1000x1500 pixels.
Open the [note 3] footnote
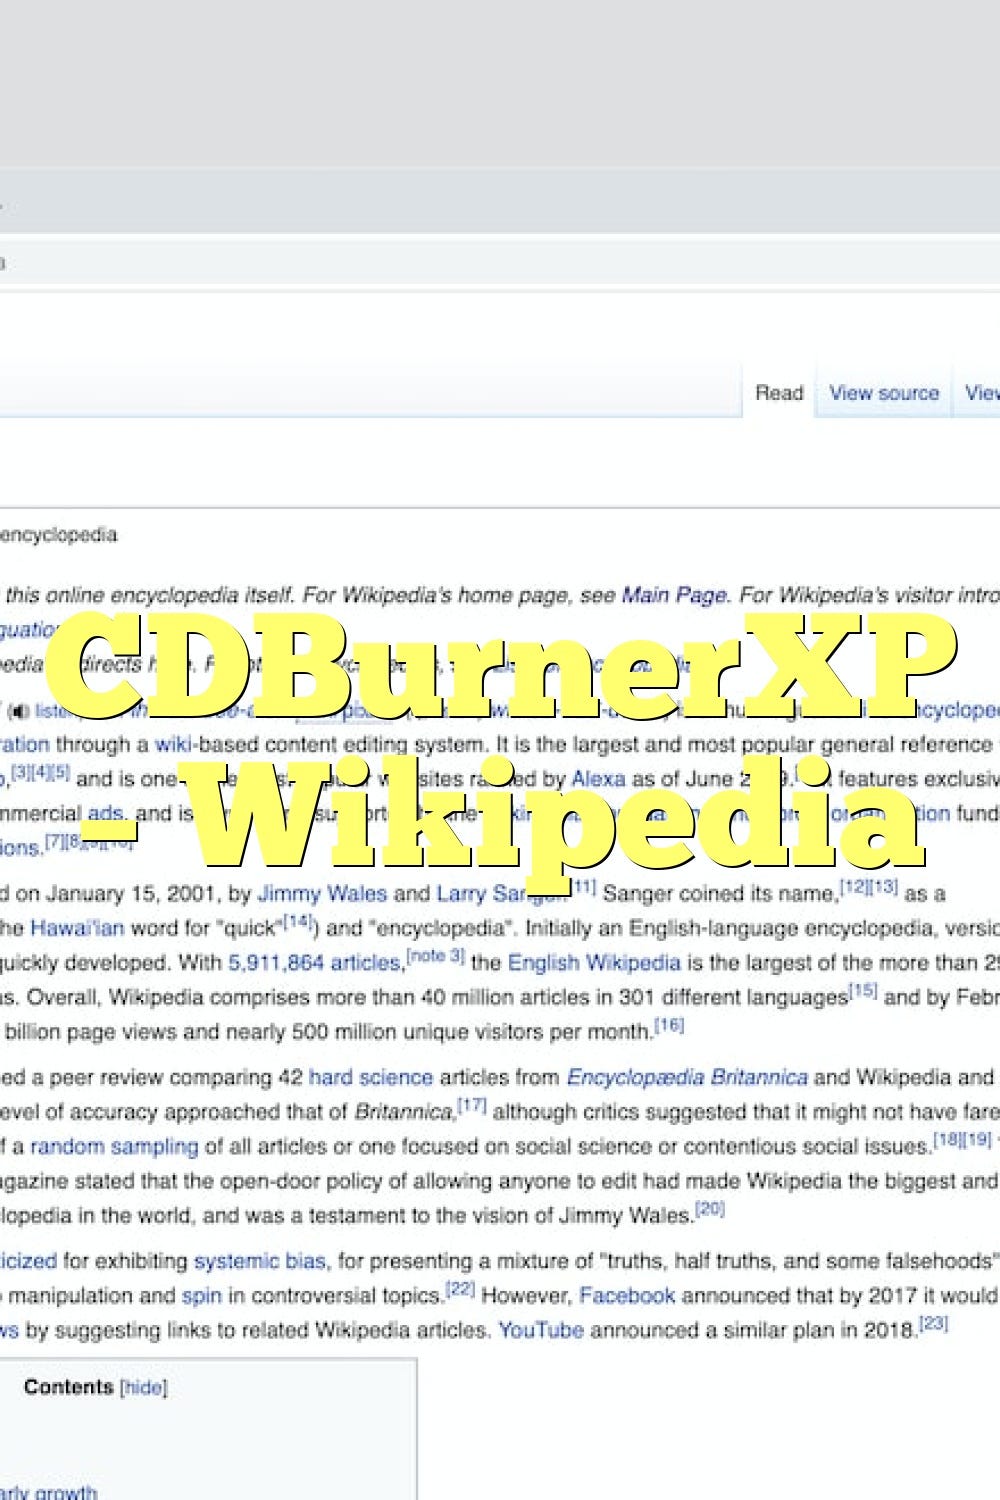(x=435, y=956)
